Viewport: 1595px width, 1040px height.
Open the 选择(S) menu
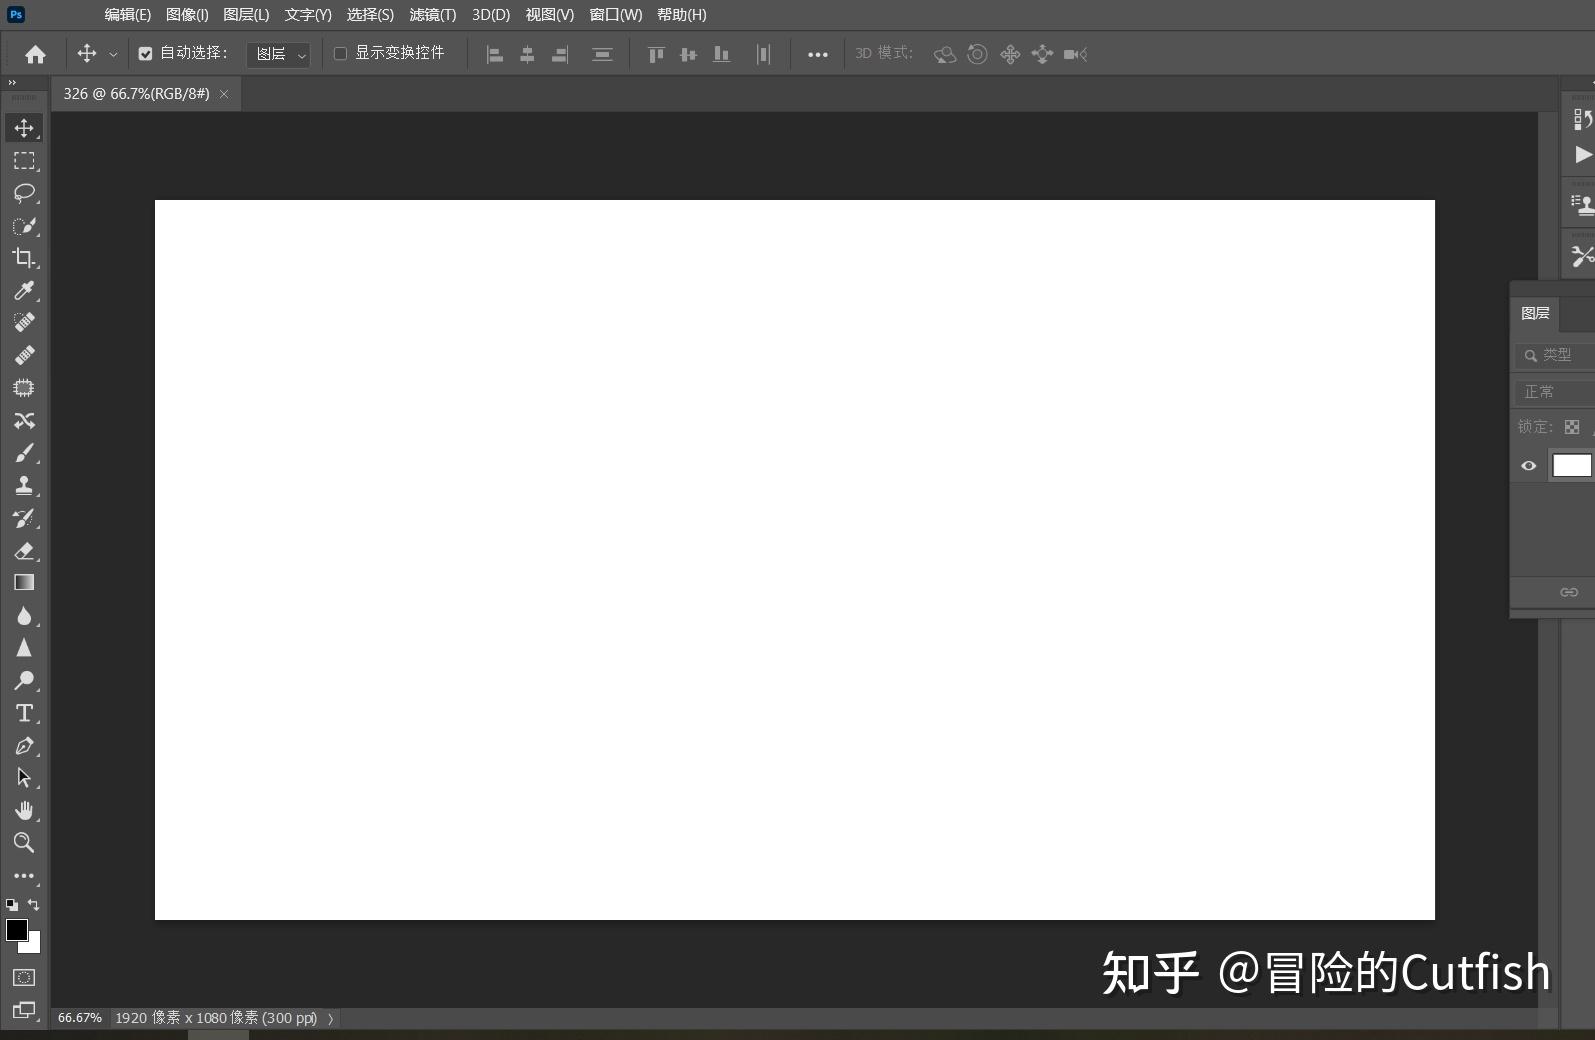pyautogui.click(x=370, y=15)
